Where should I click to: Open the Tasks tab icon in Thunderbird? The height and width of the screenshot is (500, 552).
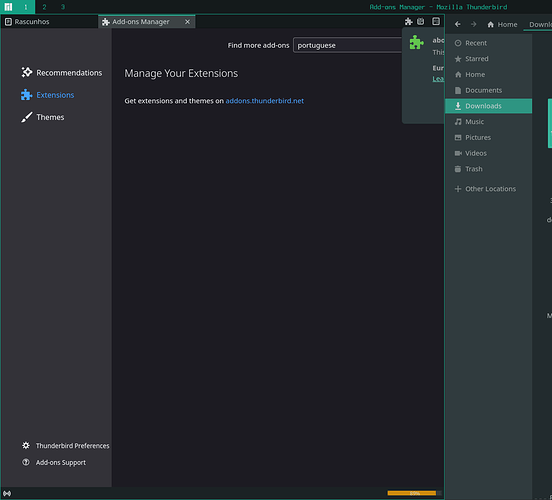coord(436,21)
